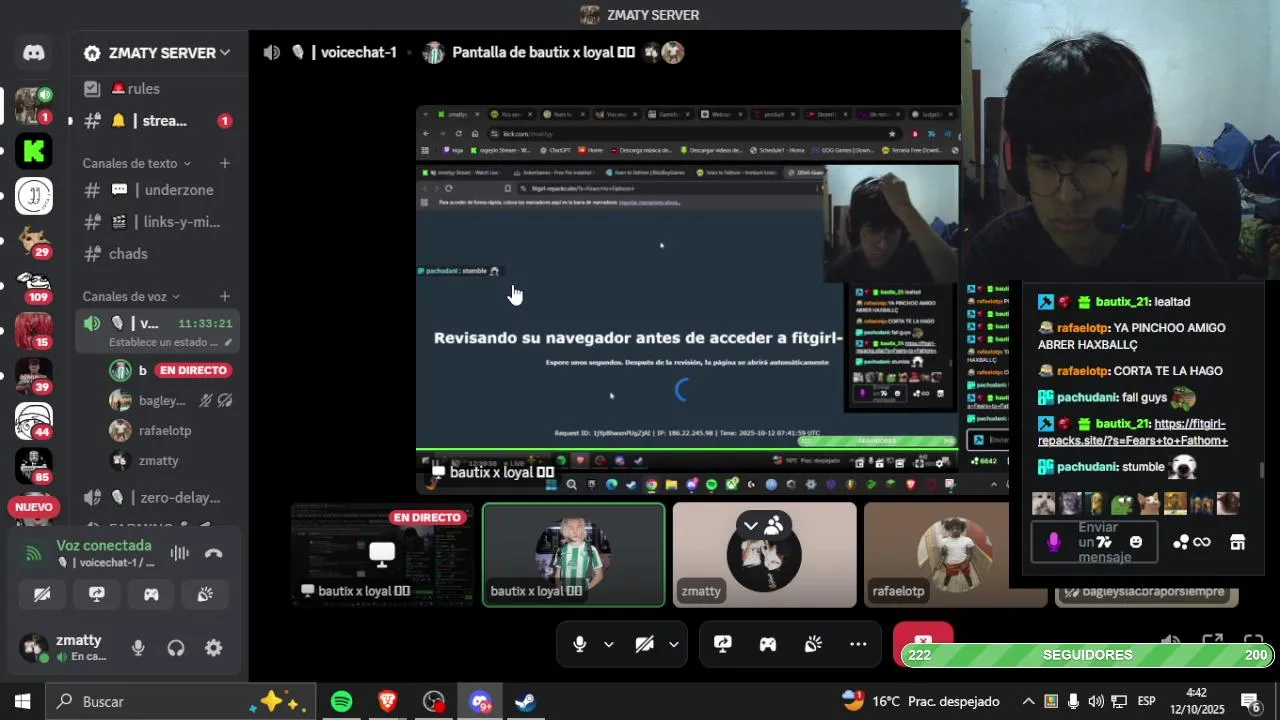Open Steam from the taskbar

tap(525, 702)
